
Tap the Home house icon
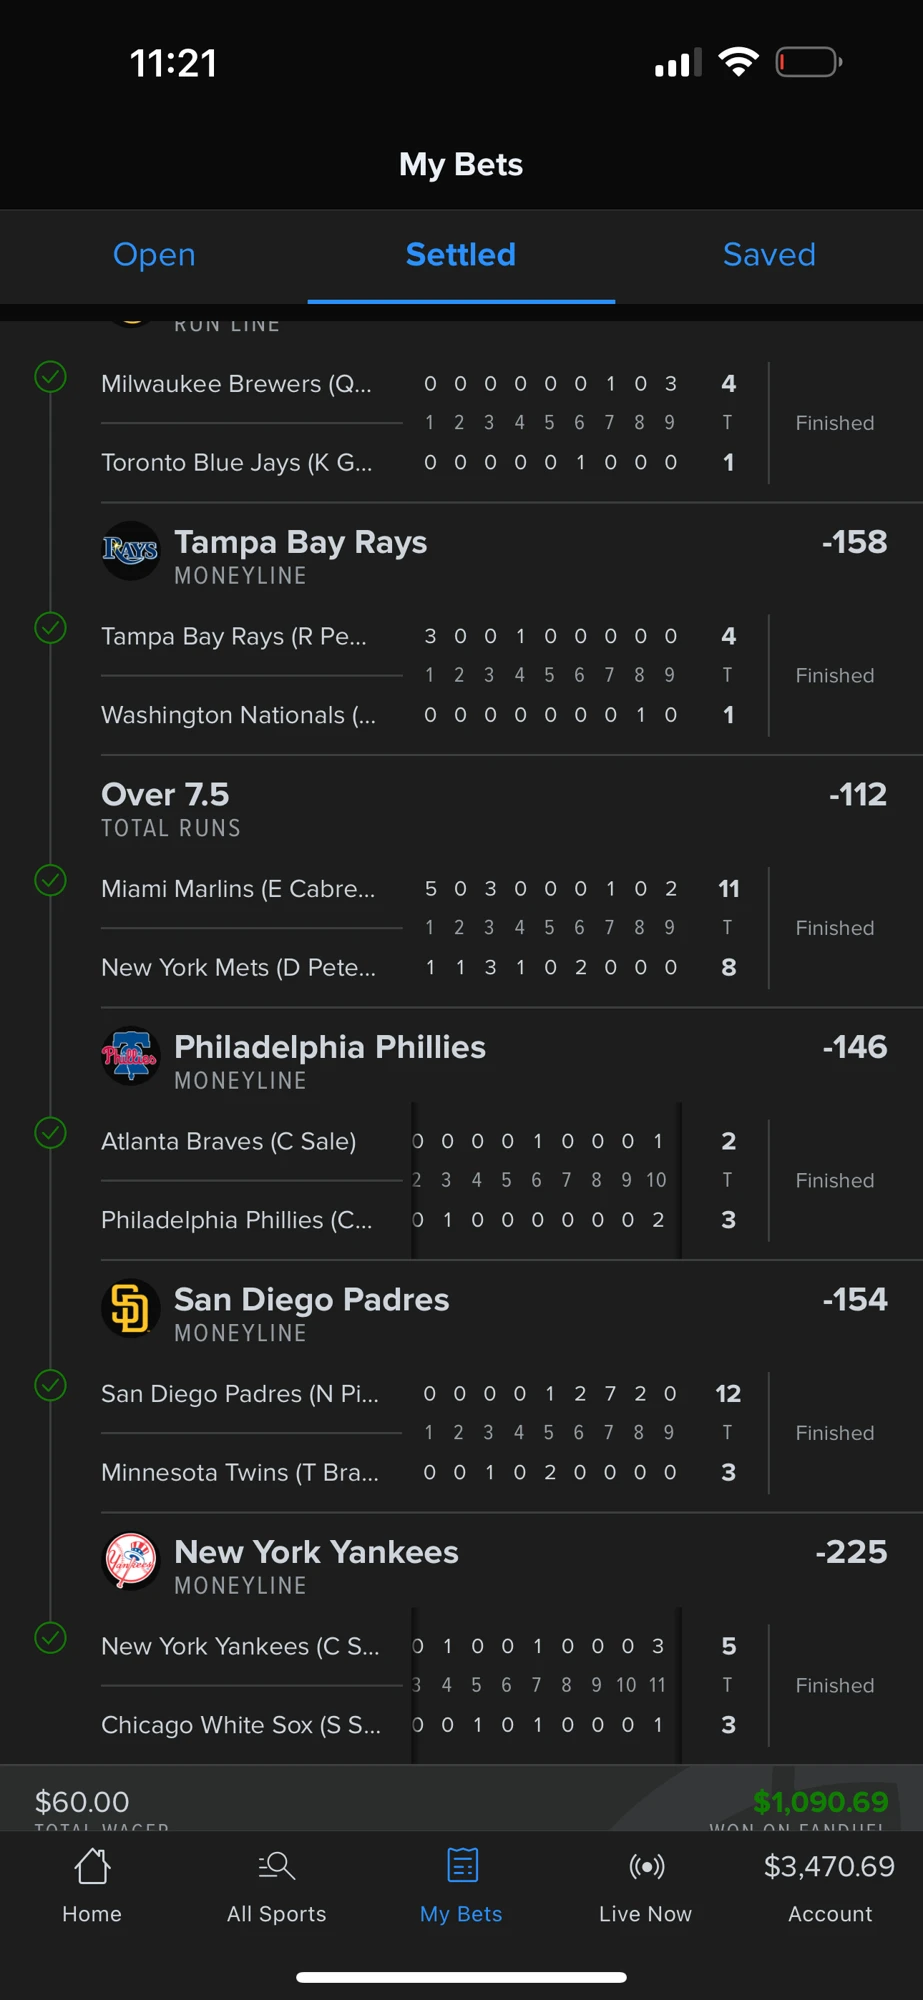[92, 1866]
